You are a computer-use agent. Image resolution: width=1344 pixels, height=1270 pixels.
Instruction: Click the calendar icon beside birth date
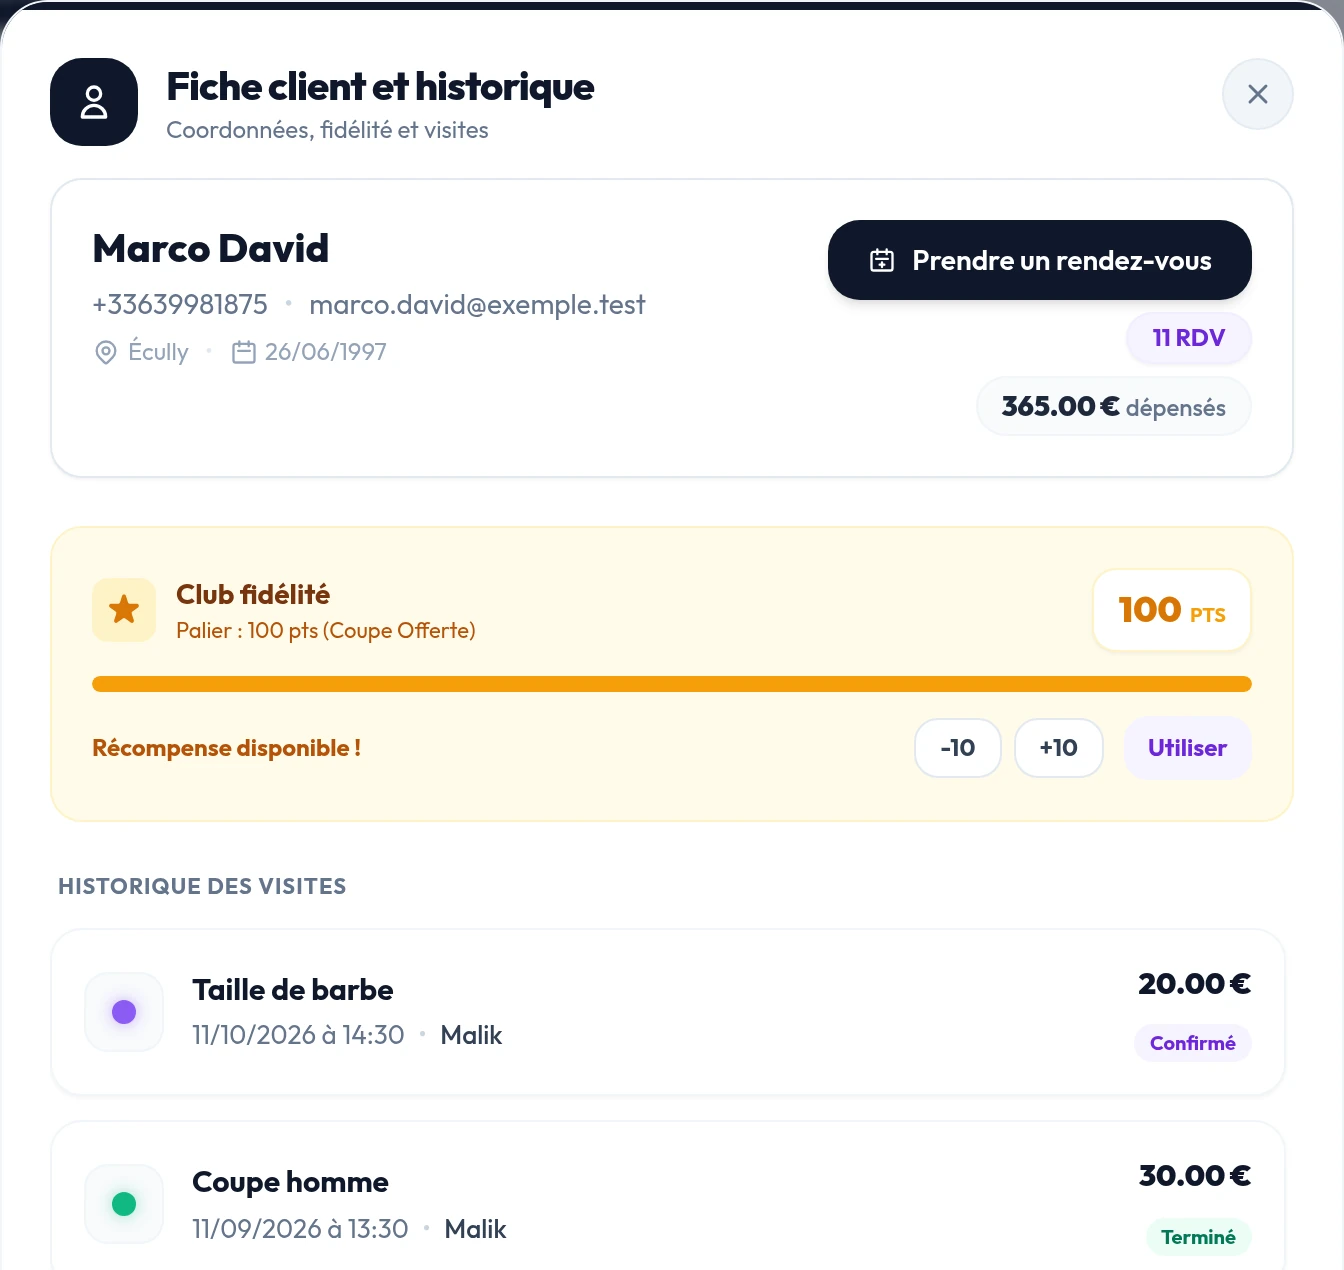point(244,352)
